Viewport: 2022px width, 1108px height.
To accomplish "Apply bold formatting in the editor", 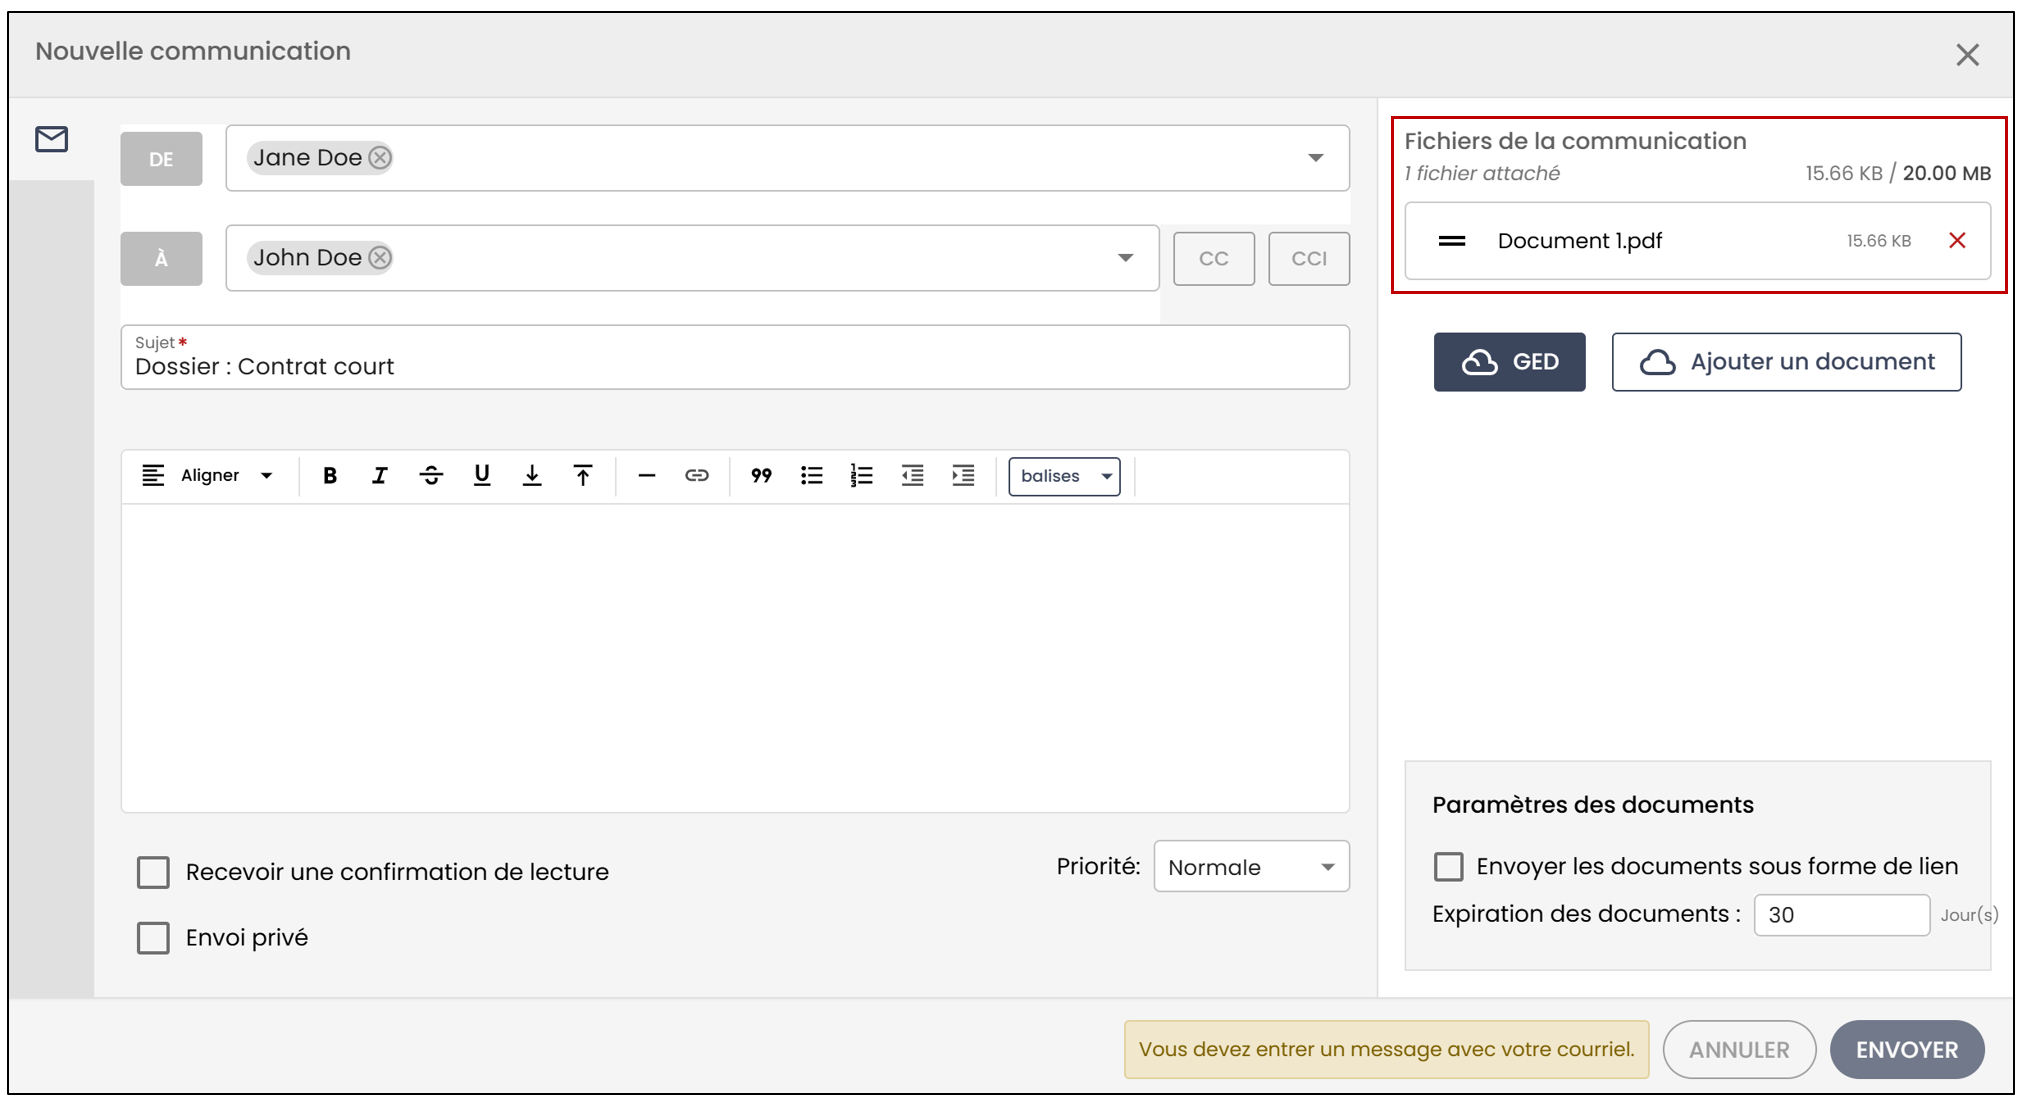I will pos(330,476).
